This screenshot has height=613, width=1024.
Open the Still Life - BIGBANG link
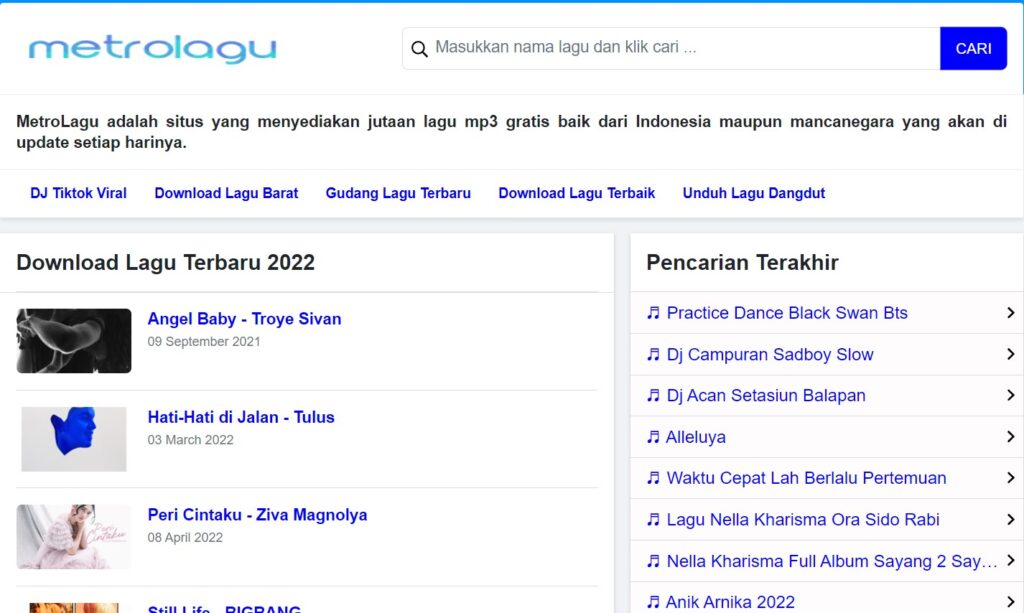pos(224,608)
